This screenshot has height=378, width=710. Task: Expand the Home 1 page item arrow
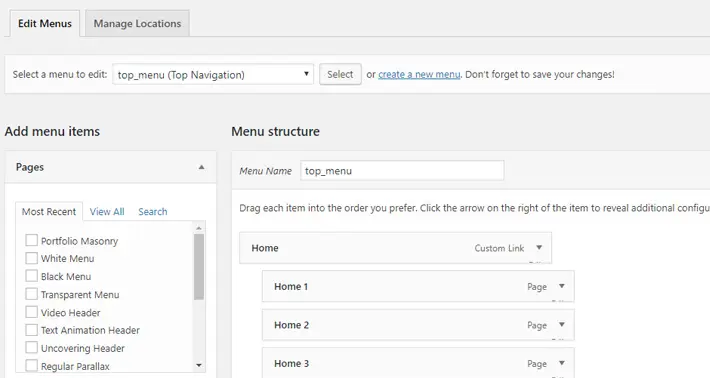(x=561, y=286)
